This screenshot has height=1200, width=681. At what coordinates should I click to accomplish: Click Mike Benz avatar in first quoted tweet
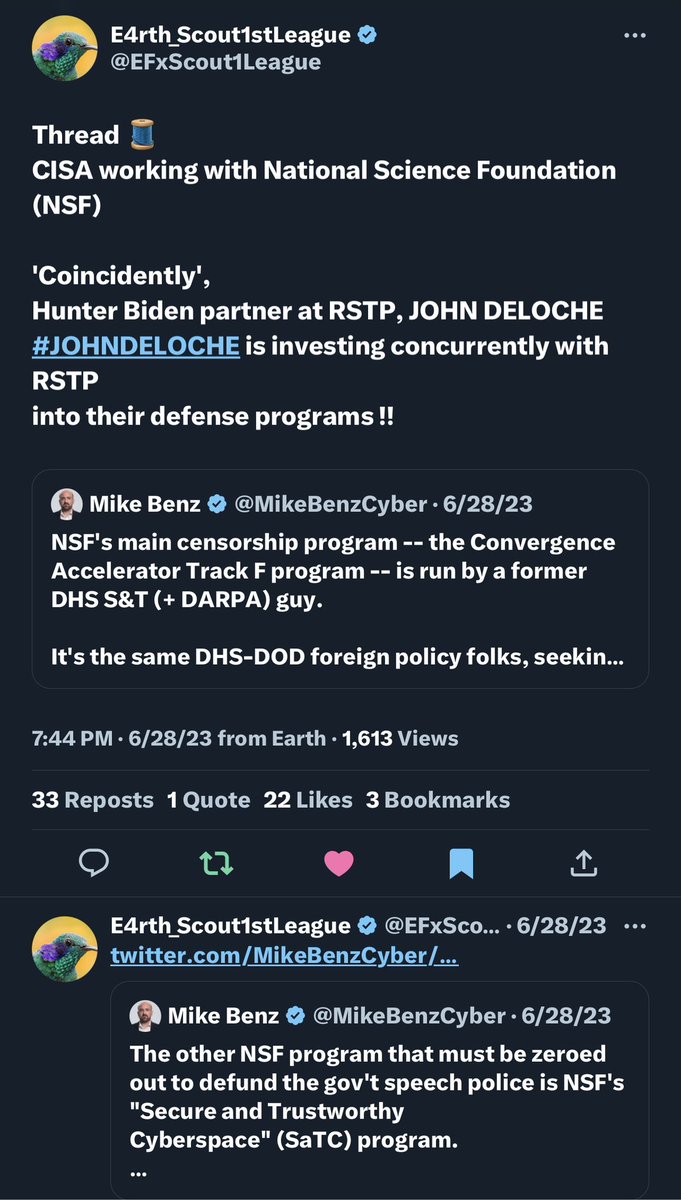67,504
